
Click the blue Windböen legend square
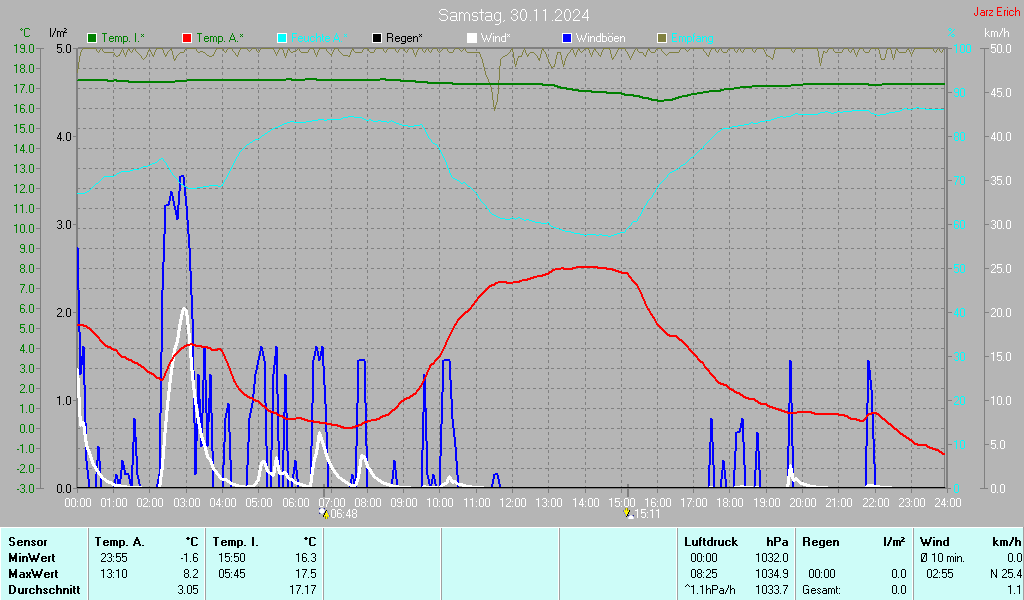click(x=567, y=38)
